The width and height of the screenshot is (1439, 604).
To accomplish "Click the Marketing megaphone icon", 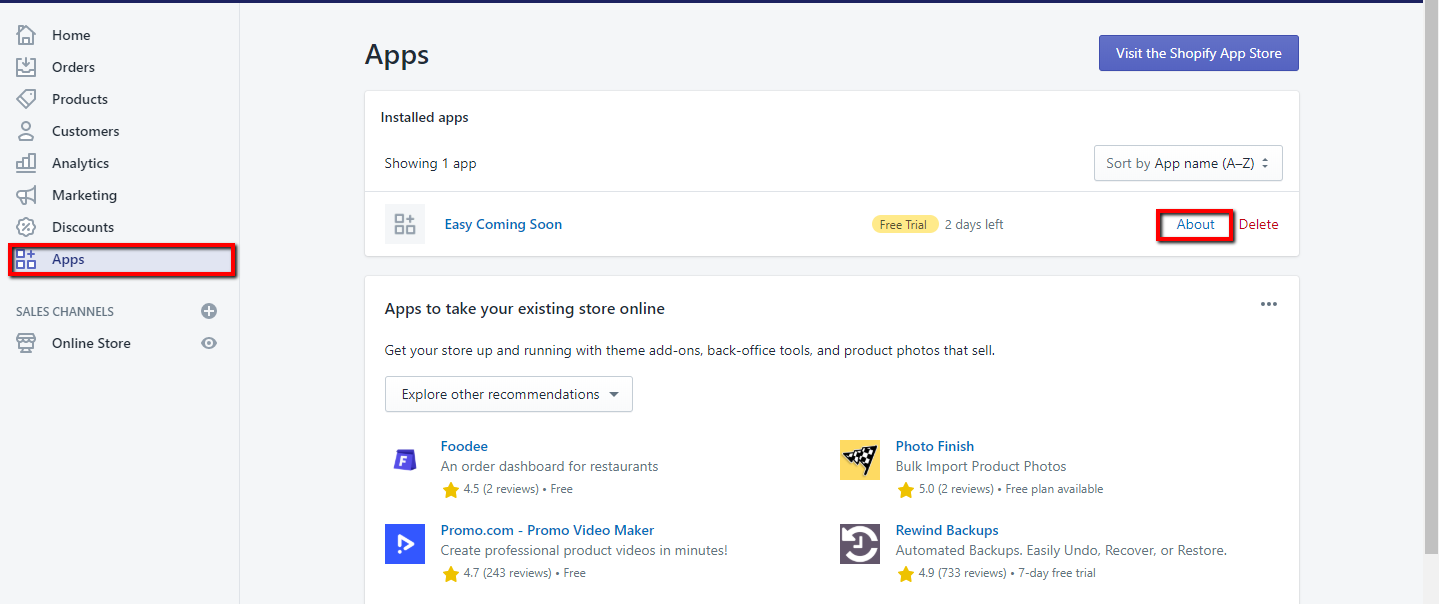I will [26, 195].
